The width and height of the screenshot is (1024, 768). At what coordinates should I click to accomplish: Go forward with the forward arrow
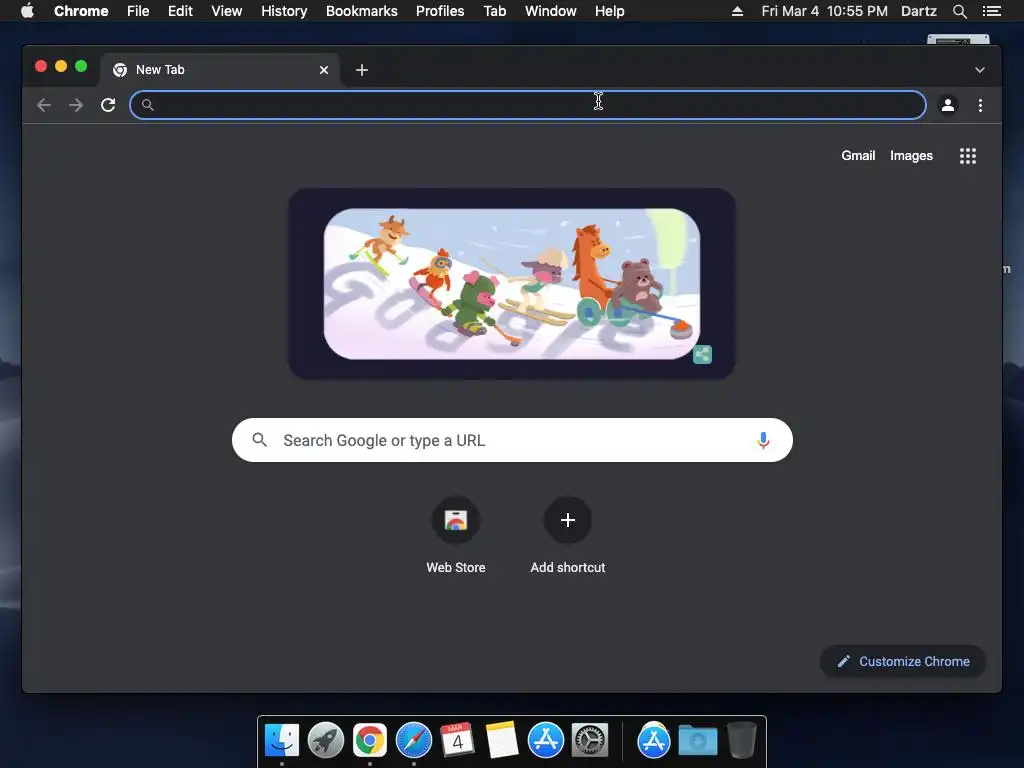76,105
